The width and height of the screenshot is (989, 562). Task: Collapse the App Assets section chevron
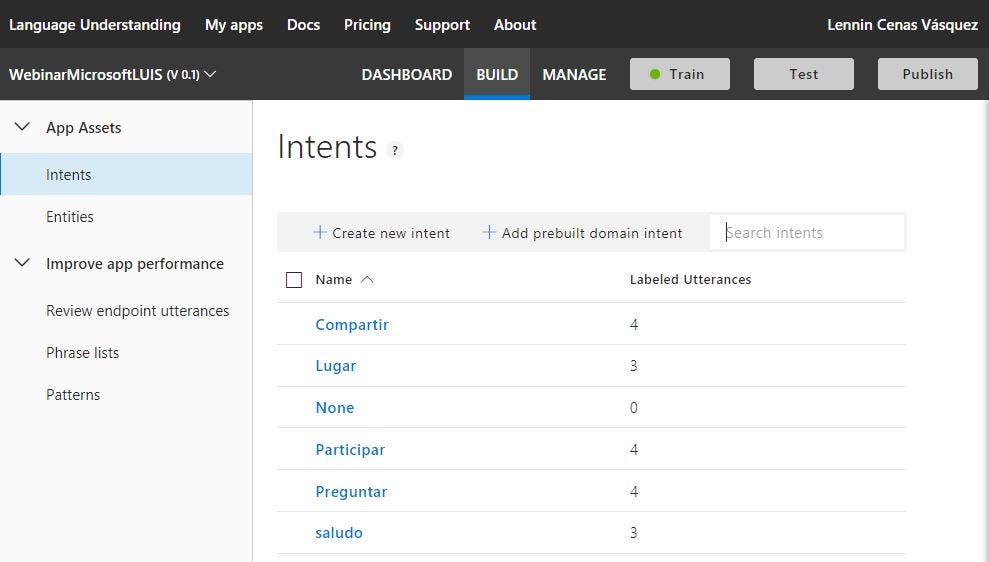(22, 127)
